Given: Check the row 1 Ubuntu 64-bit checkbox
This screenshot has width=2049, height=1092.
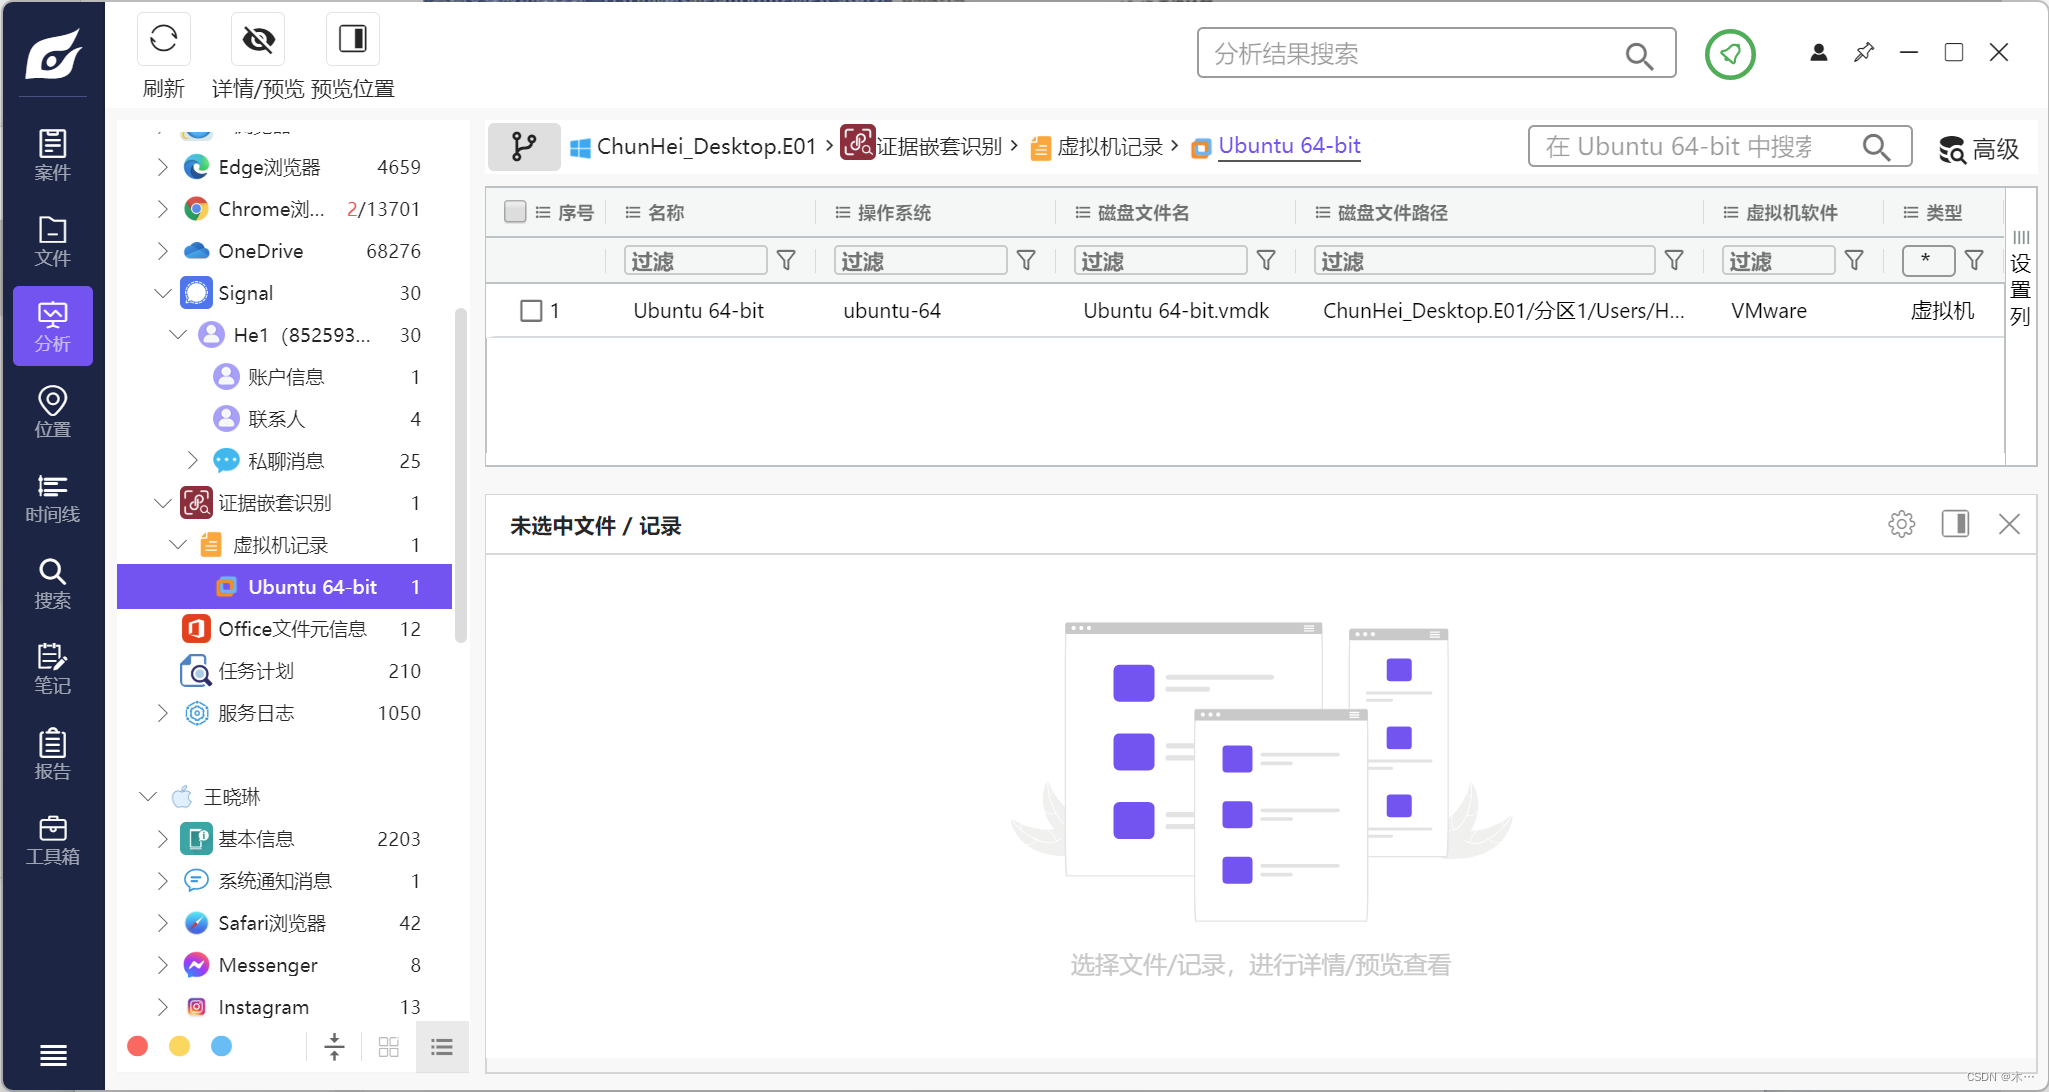Looking at the screenshot, I should [531, 311].
